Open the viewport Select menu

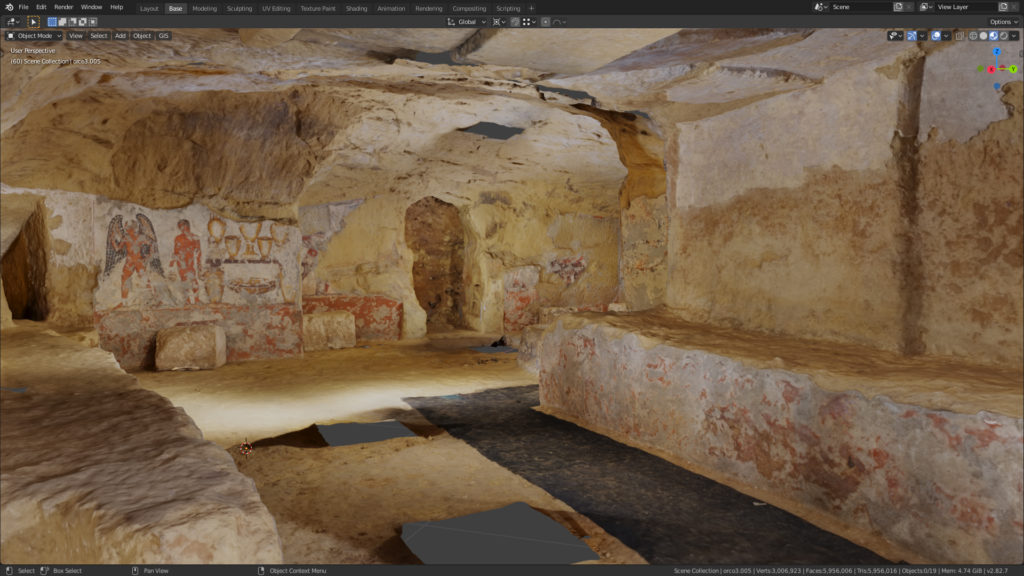99,36
